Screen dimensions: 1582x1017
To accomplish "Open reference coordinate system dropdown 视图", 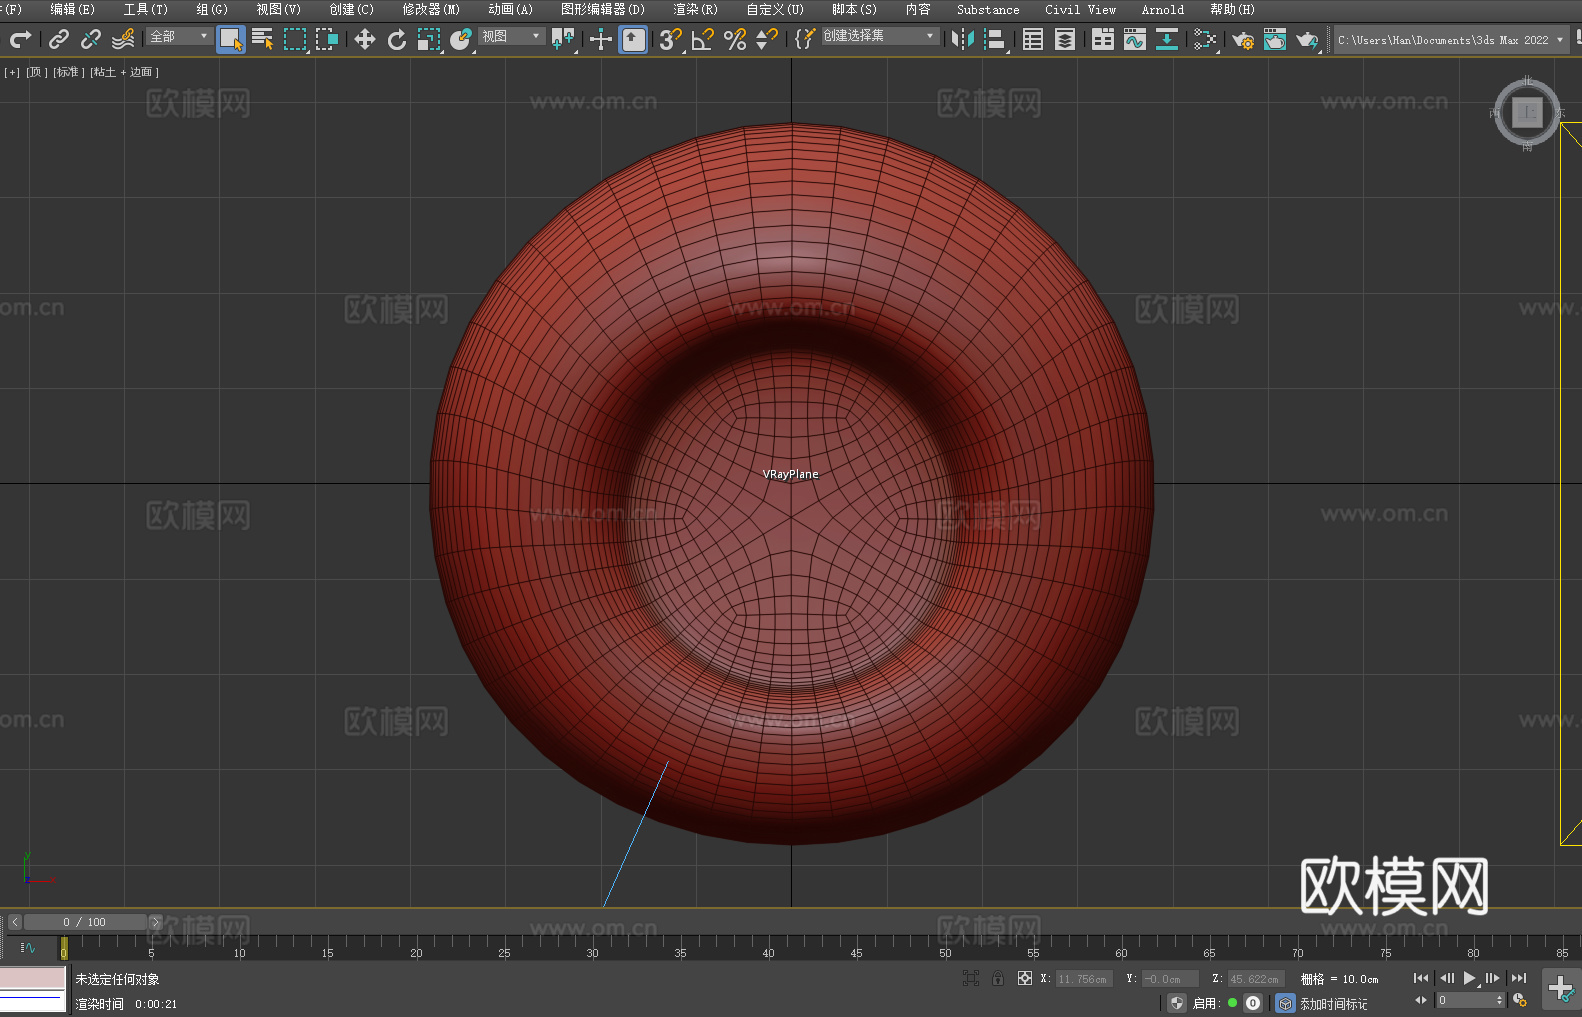I will coord(511,37).
